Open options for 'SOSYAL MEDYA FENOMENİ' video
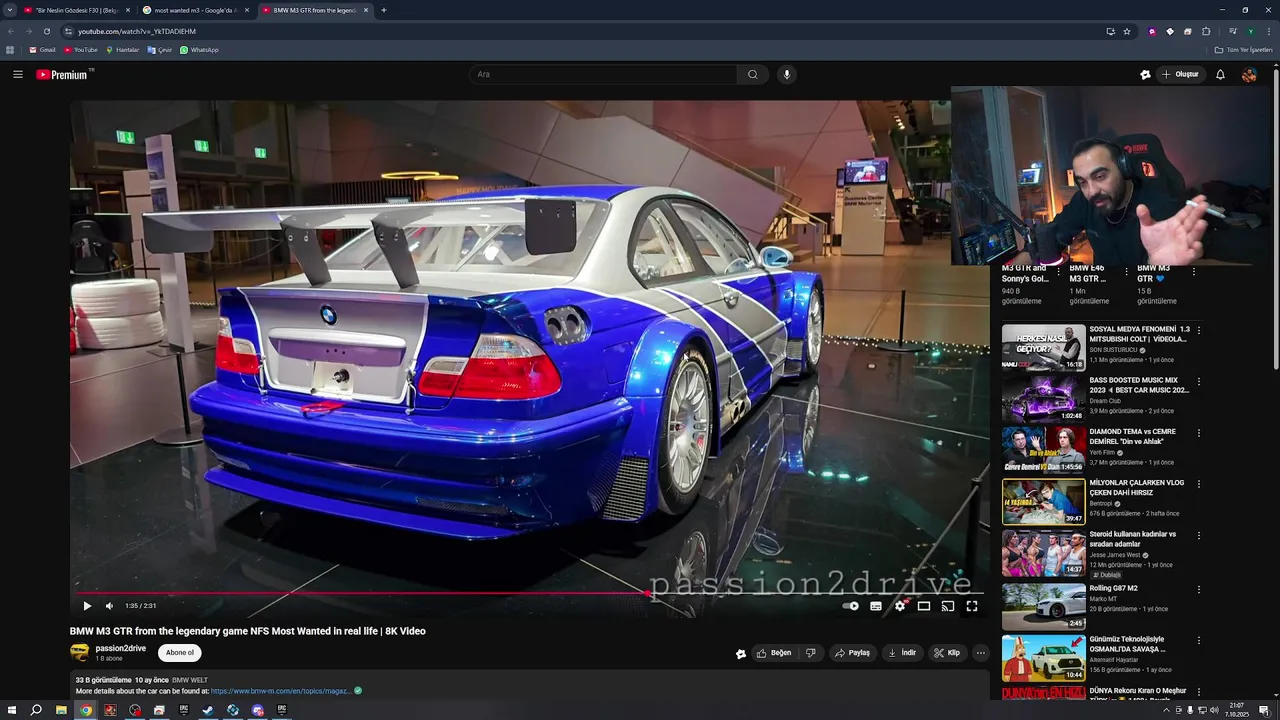The height and width of the screenshot is (720, 1280). click(1198, 330)
